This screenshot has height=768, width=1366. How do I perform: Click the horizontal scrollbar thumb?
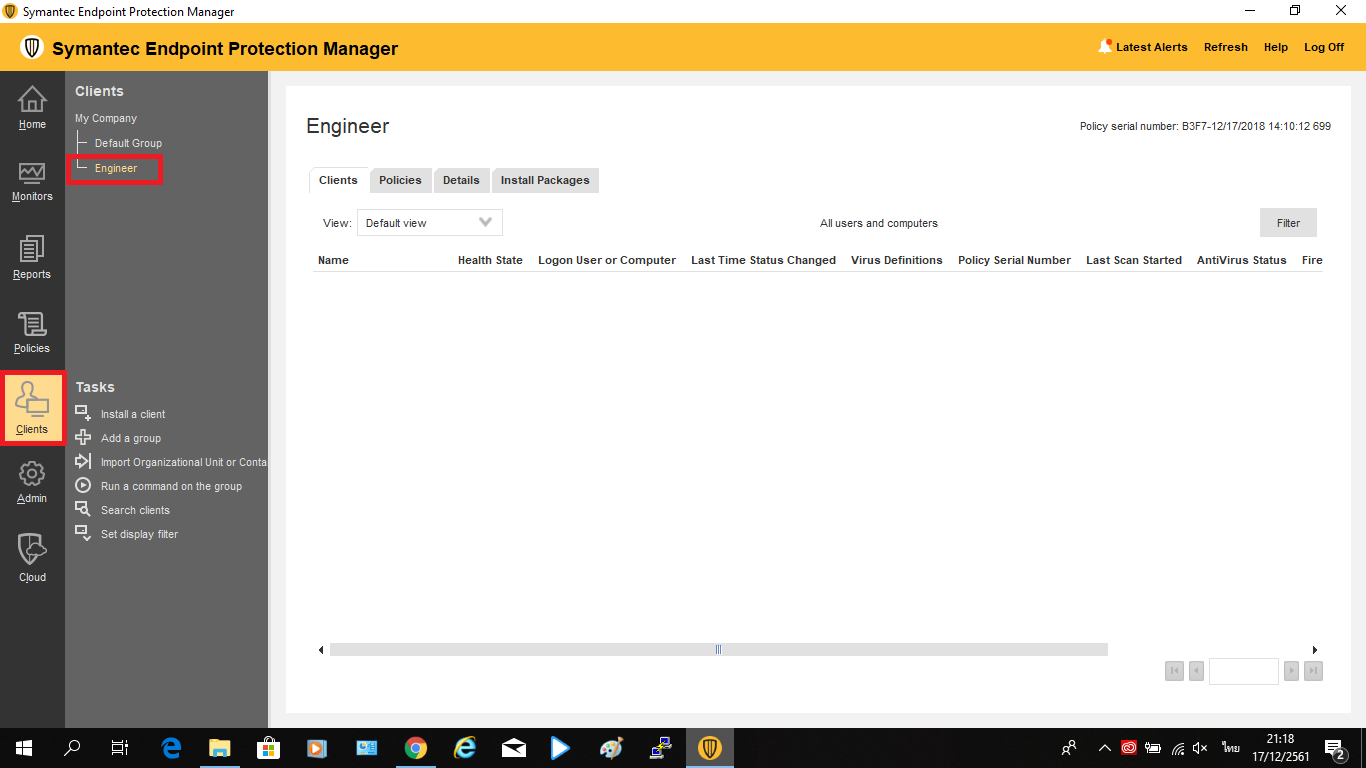(x=718, y=650)
